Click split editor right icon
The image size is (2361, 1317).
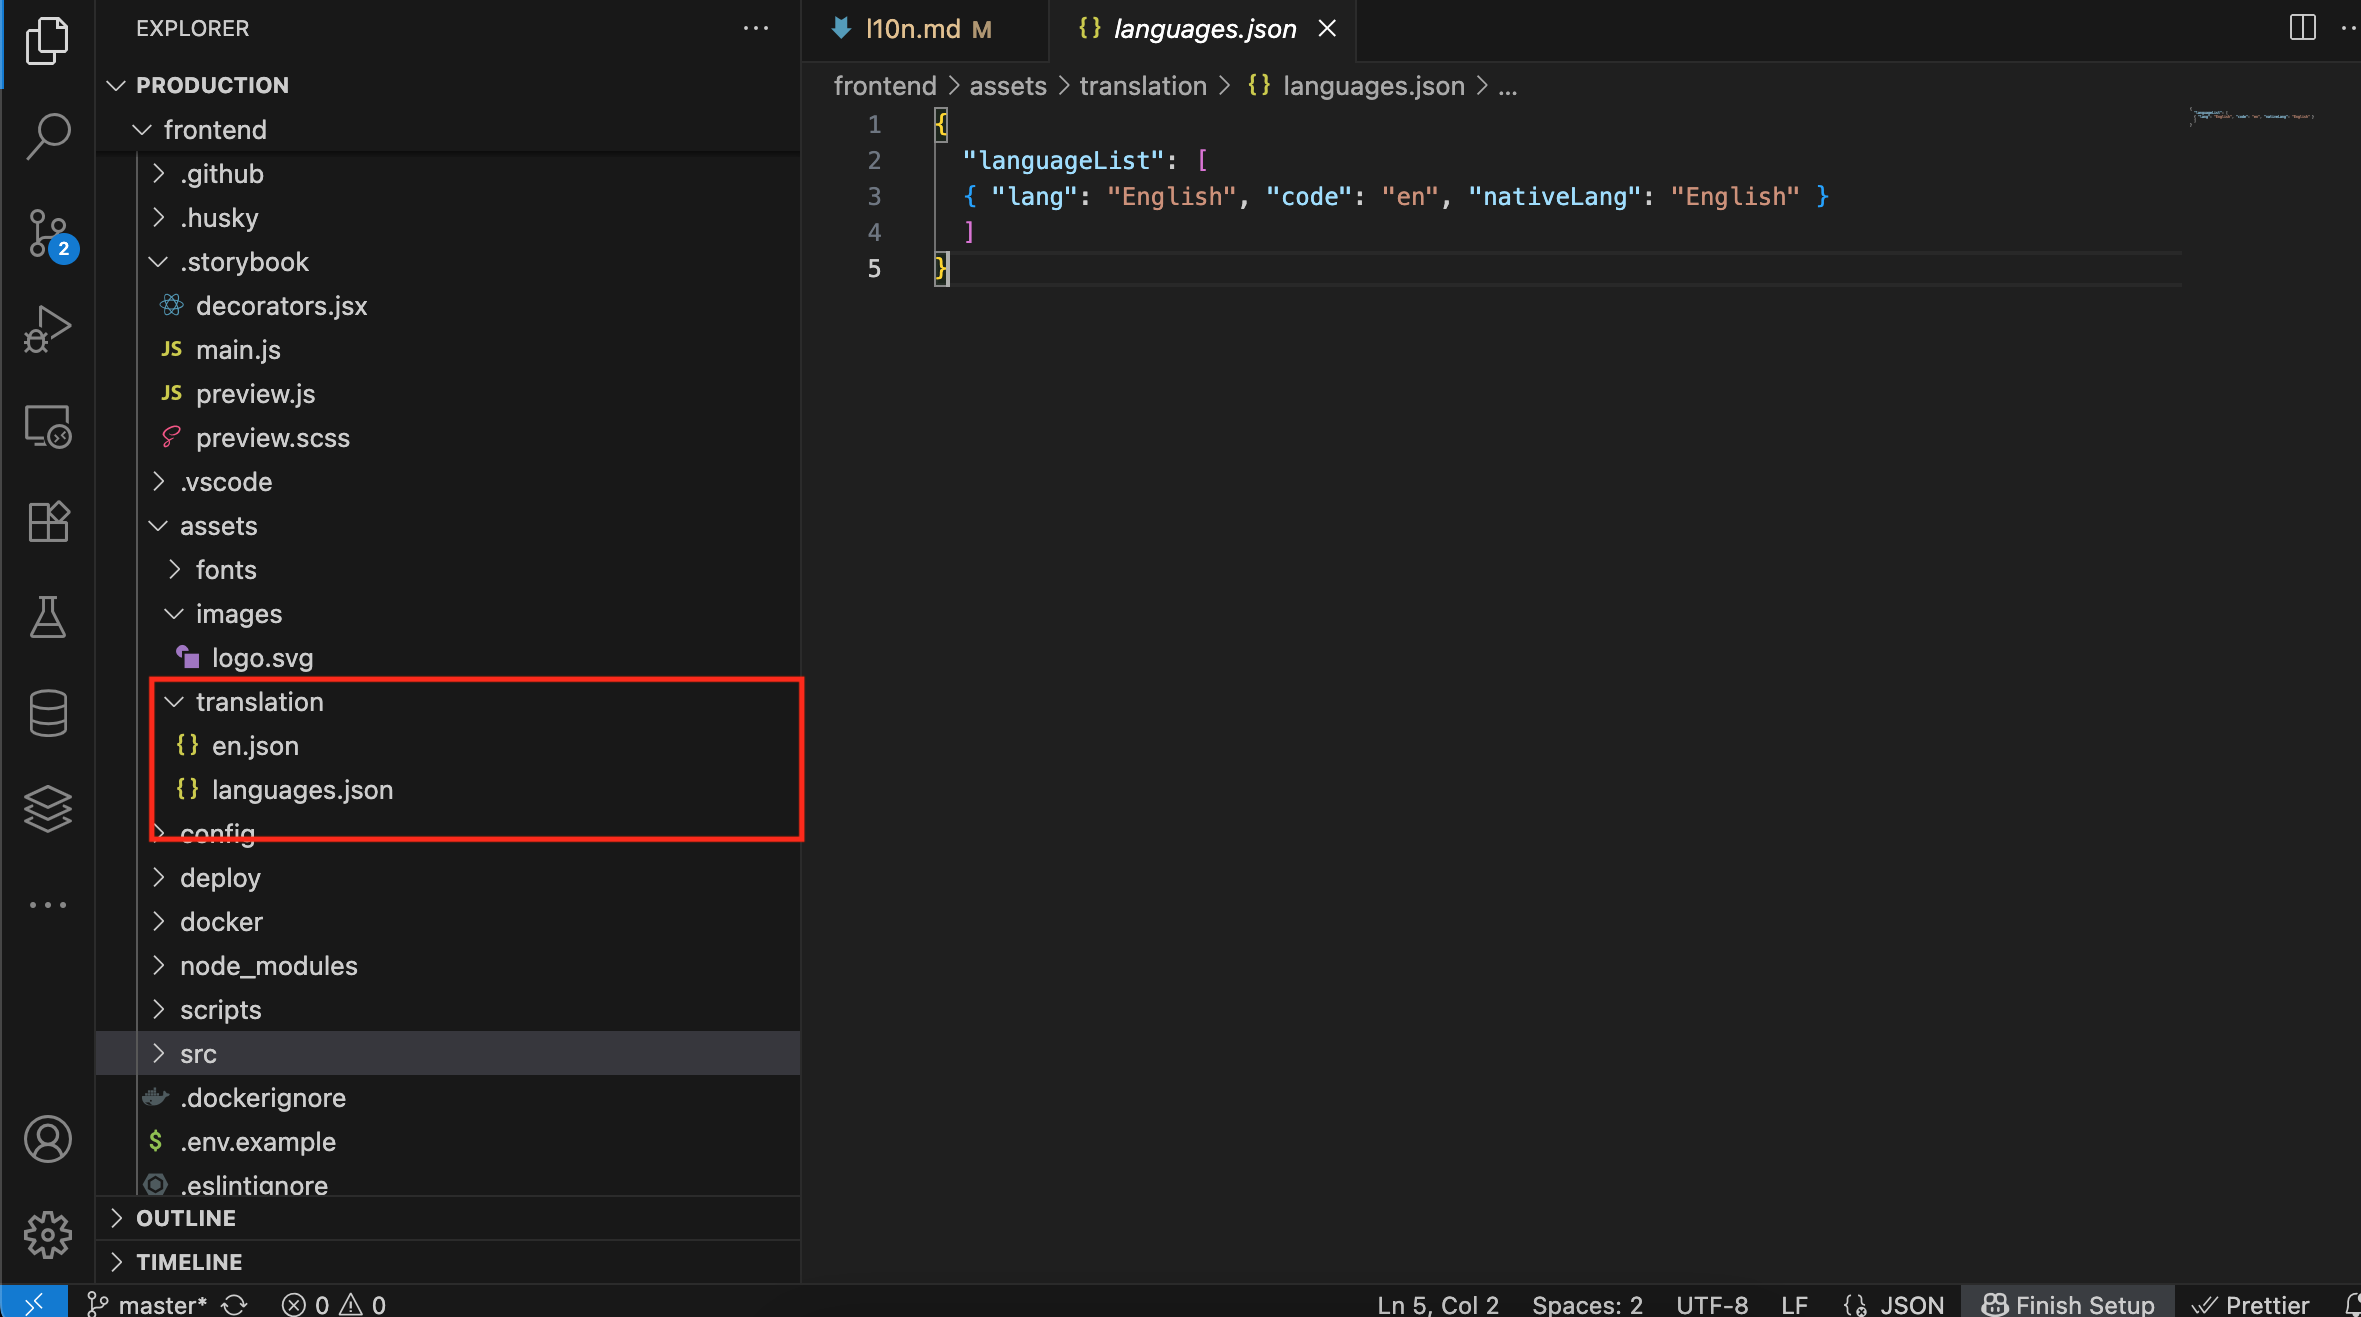2302,28
